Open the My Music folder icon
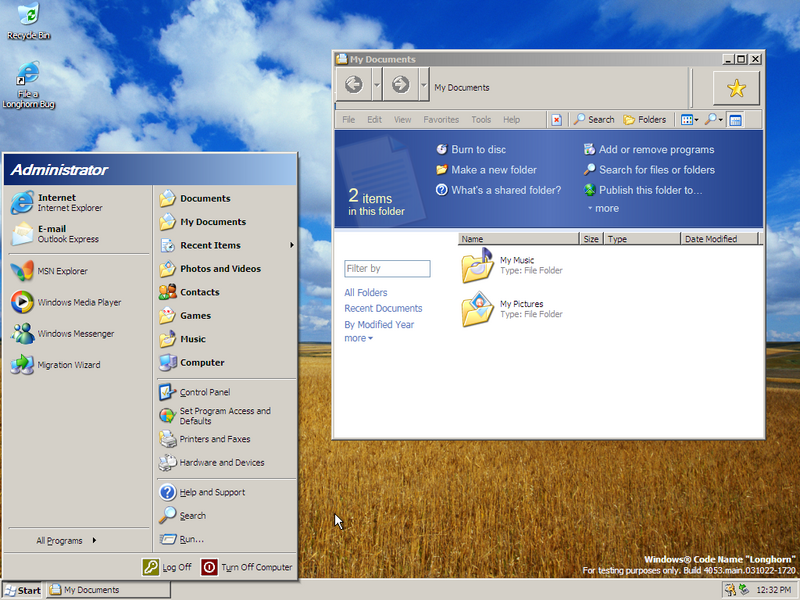This screenshot has height=600, width=800. coord(477,266)
